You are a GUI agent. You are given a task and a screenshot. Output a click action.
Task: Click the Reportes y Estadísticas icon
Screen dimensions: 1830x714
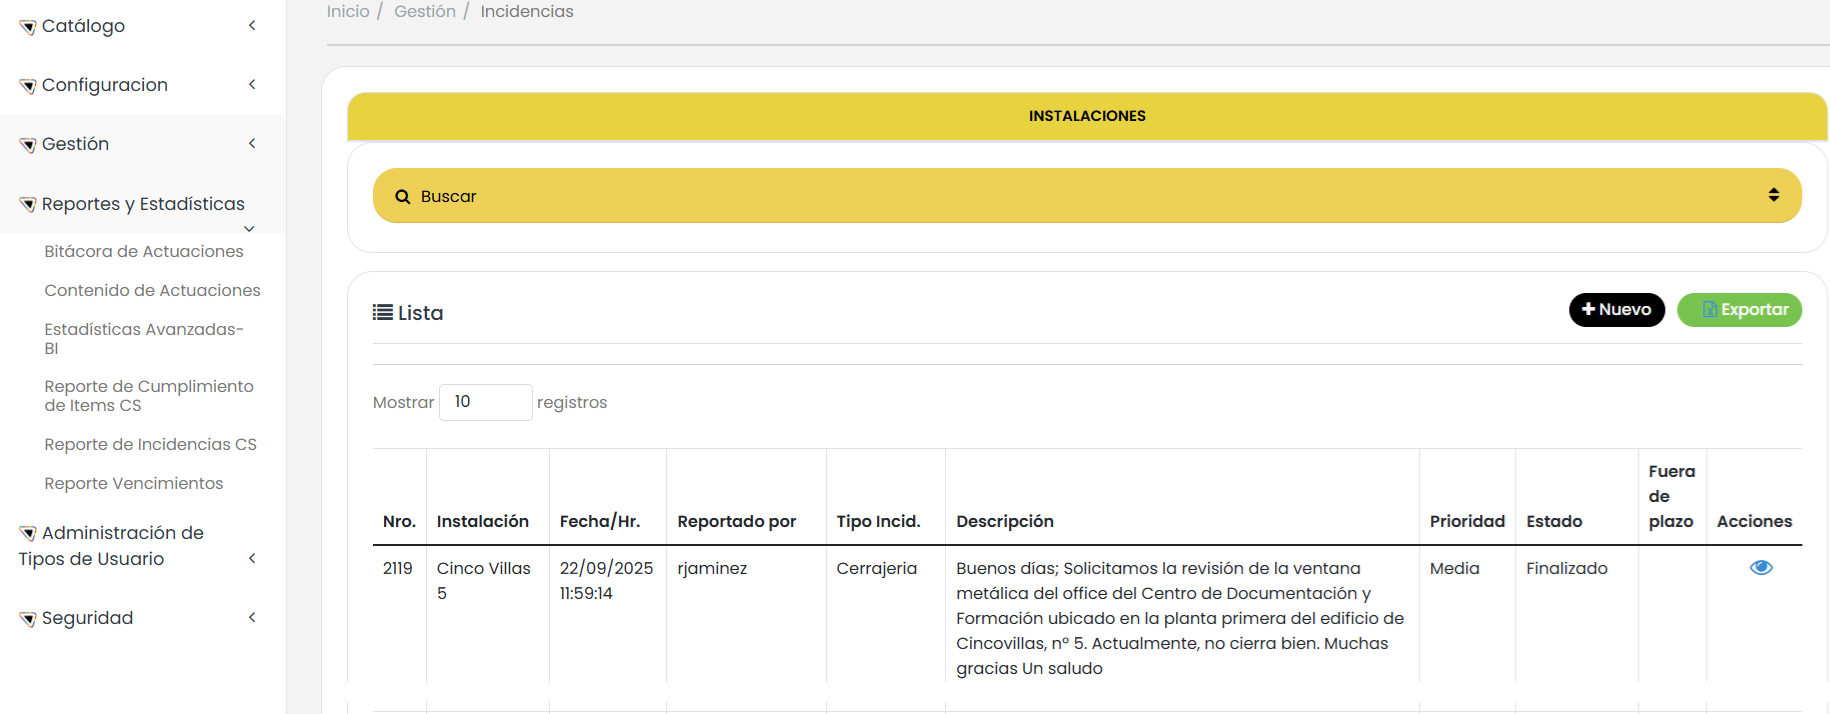28,205
